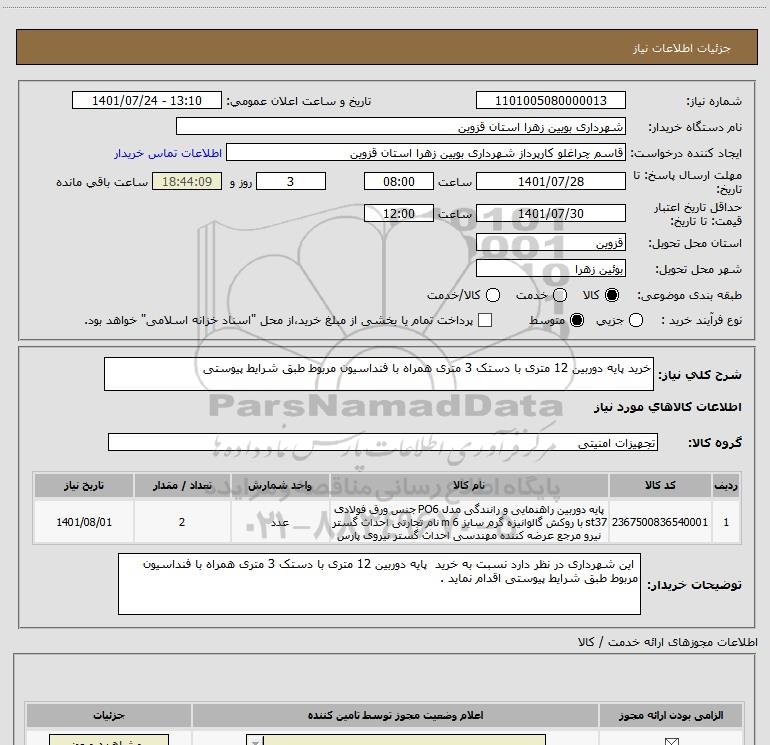
Task: Click the page header جزئیات اطلاعات نیاز
Action: (x=682, y=48)
